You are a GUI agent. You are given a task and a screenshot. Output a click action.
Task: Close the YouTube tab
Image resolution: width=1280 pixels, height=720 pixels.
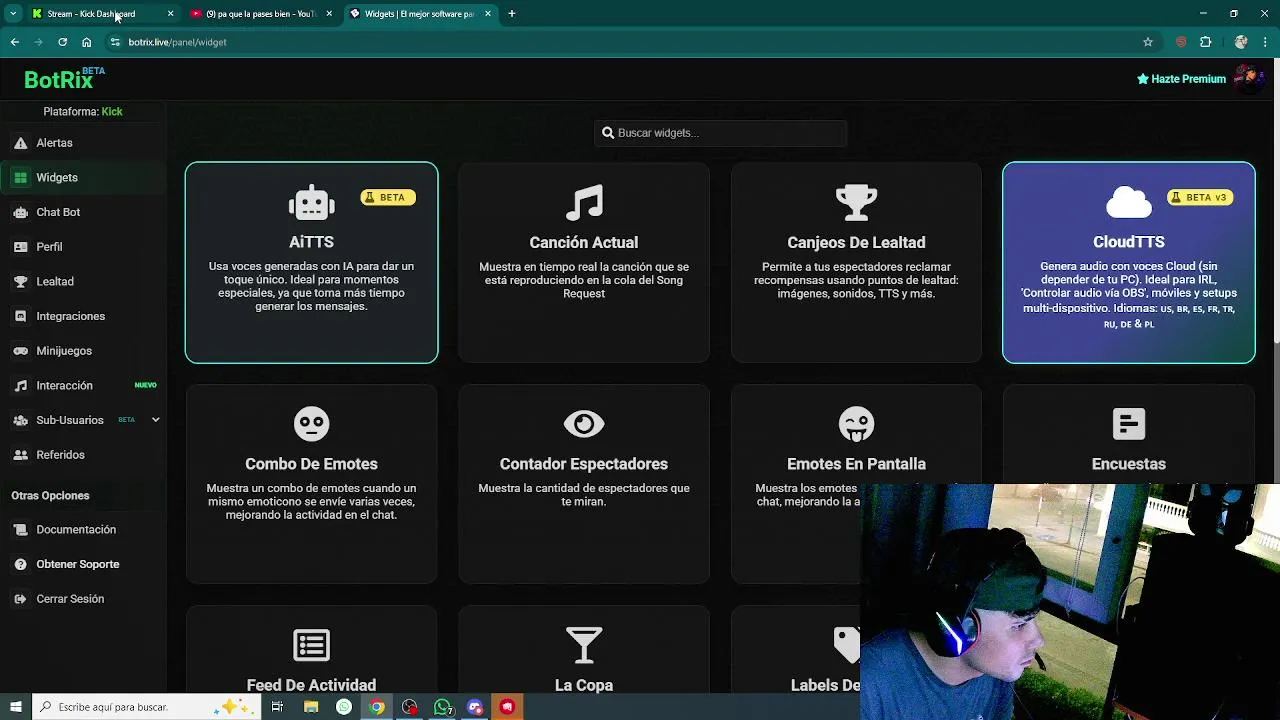click(329, 14)
